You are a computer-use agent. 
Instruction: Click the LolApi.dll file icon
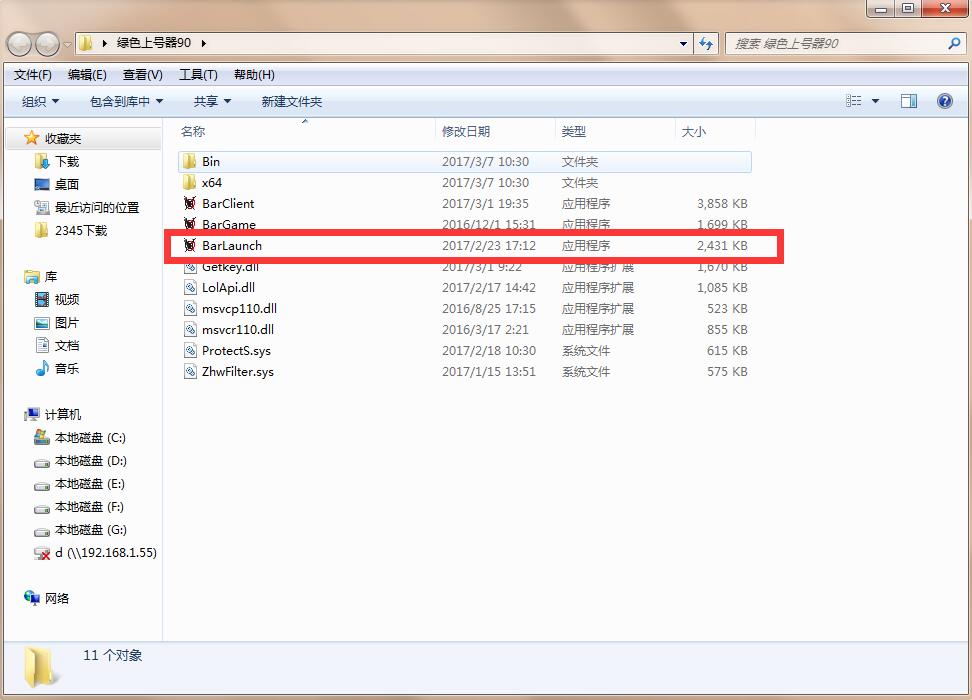190,288
